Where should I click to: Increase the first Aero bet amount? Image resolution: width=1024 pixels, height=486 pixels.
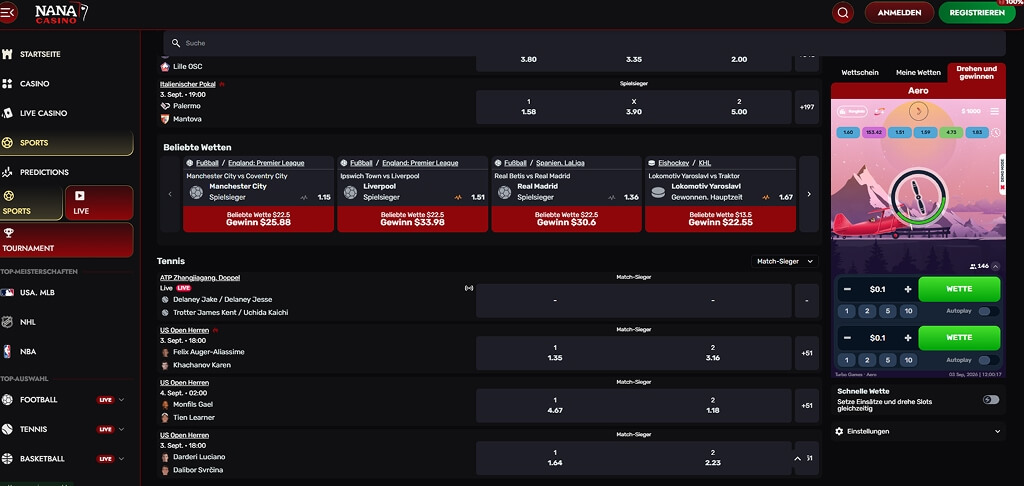point(907,289)
